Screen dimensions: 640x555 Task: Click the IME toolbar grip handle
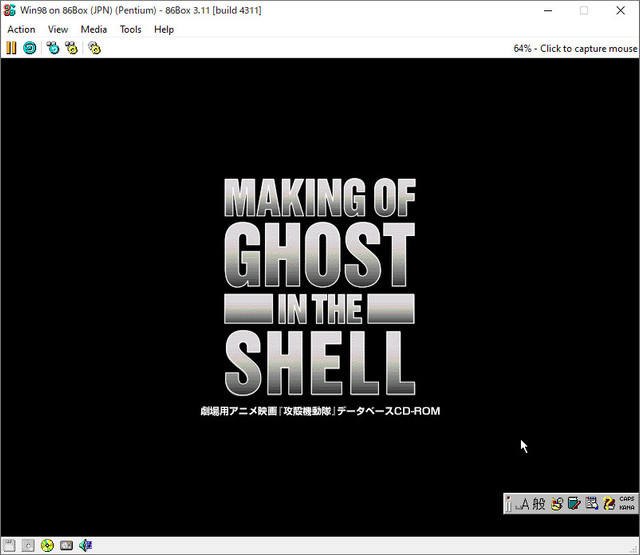point(508,504)
